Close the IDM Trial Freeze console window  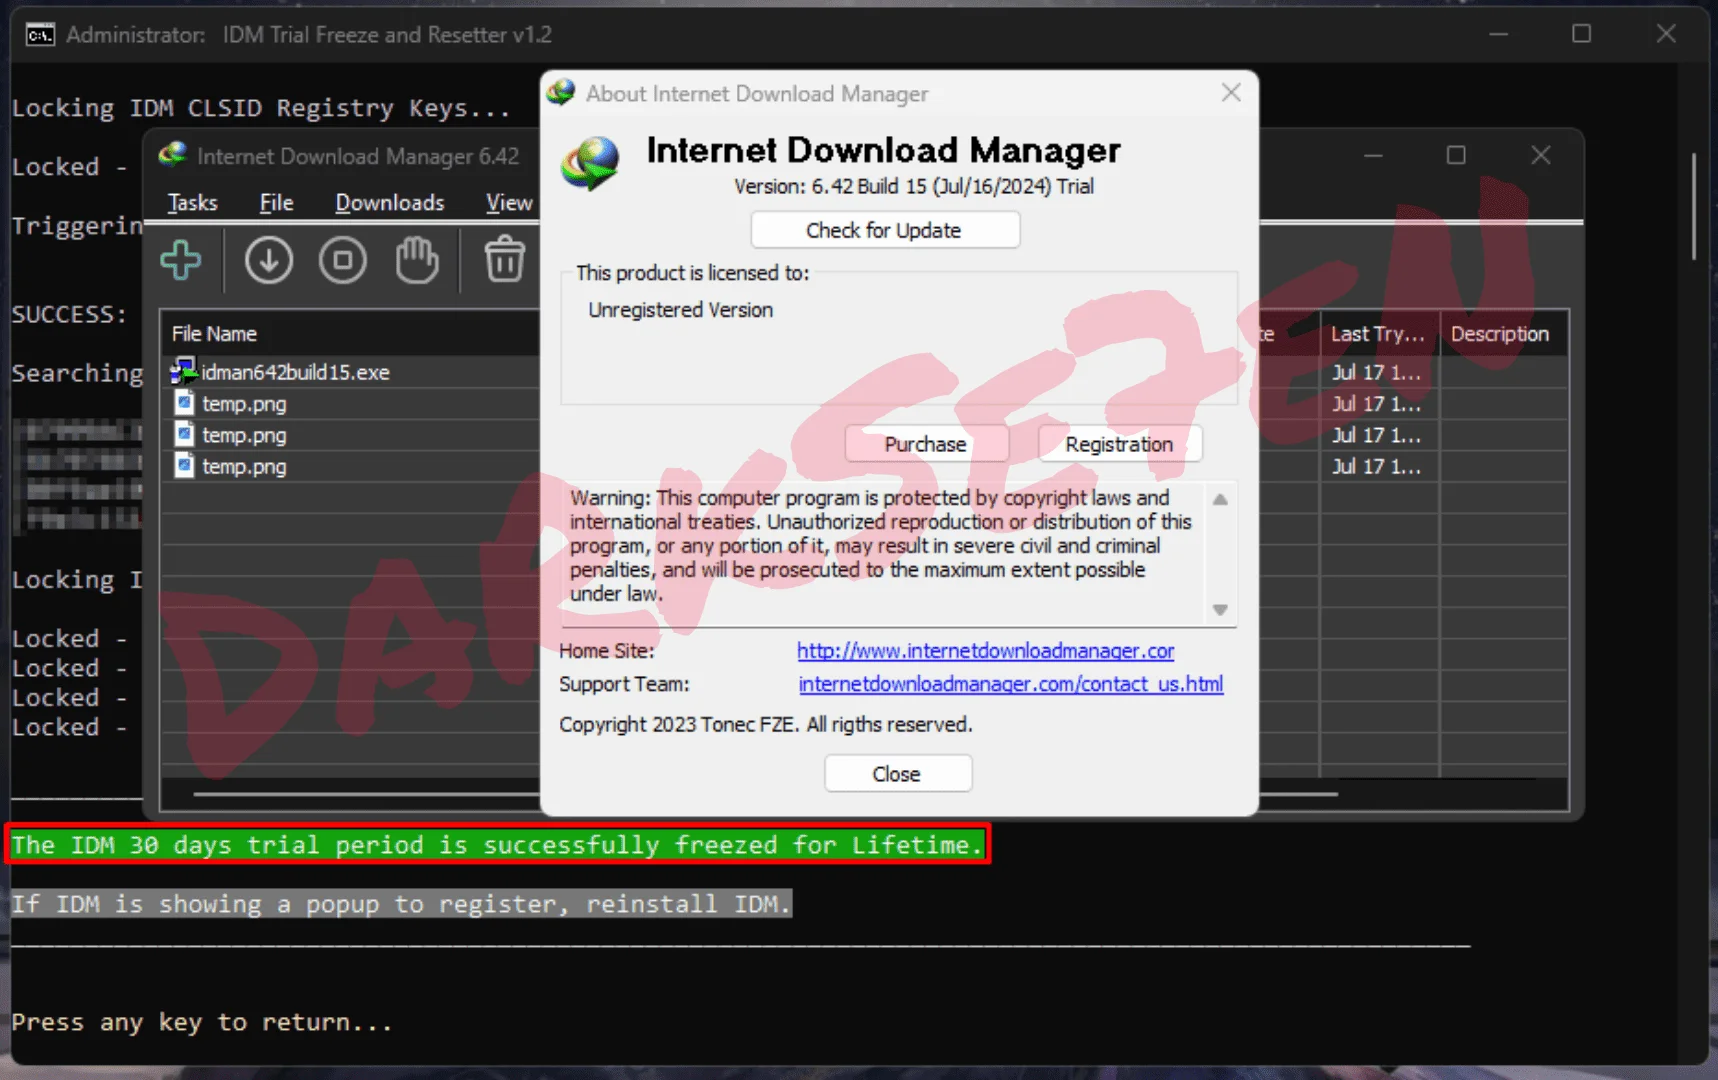(x=1666, y=34)
